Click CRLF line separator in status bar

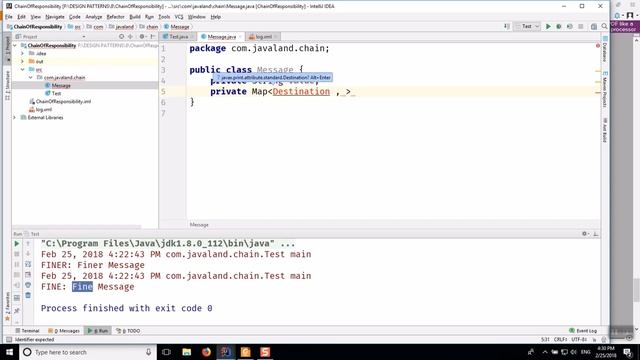pos(560,340)
